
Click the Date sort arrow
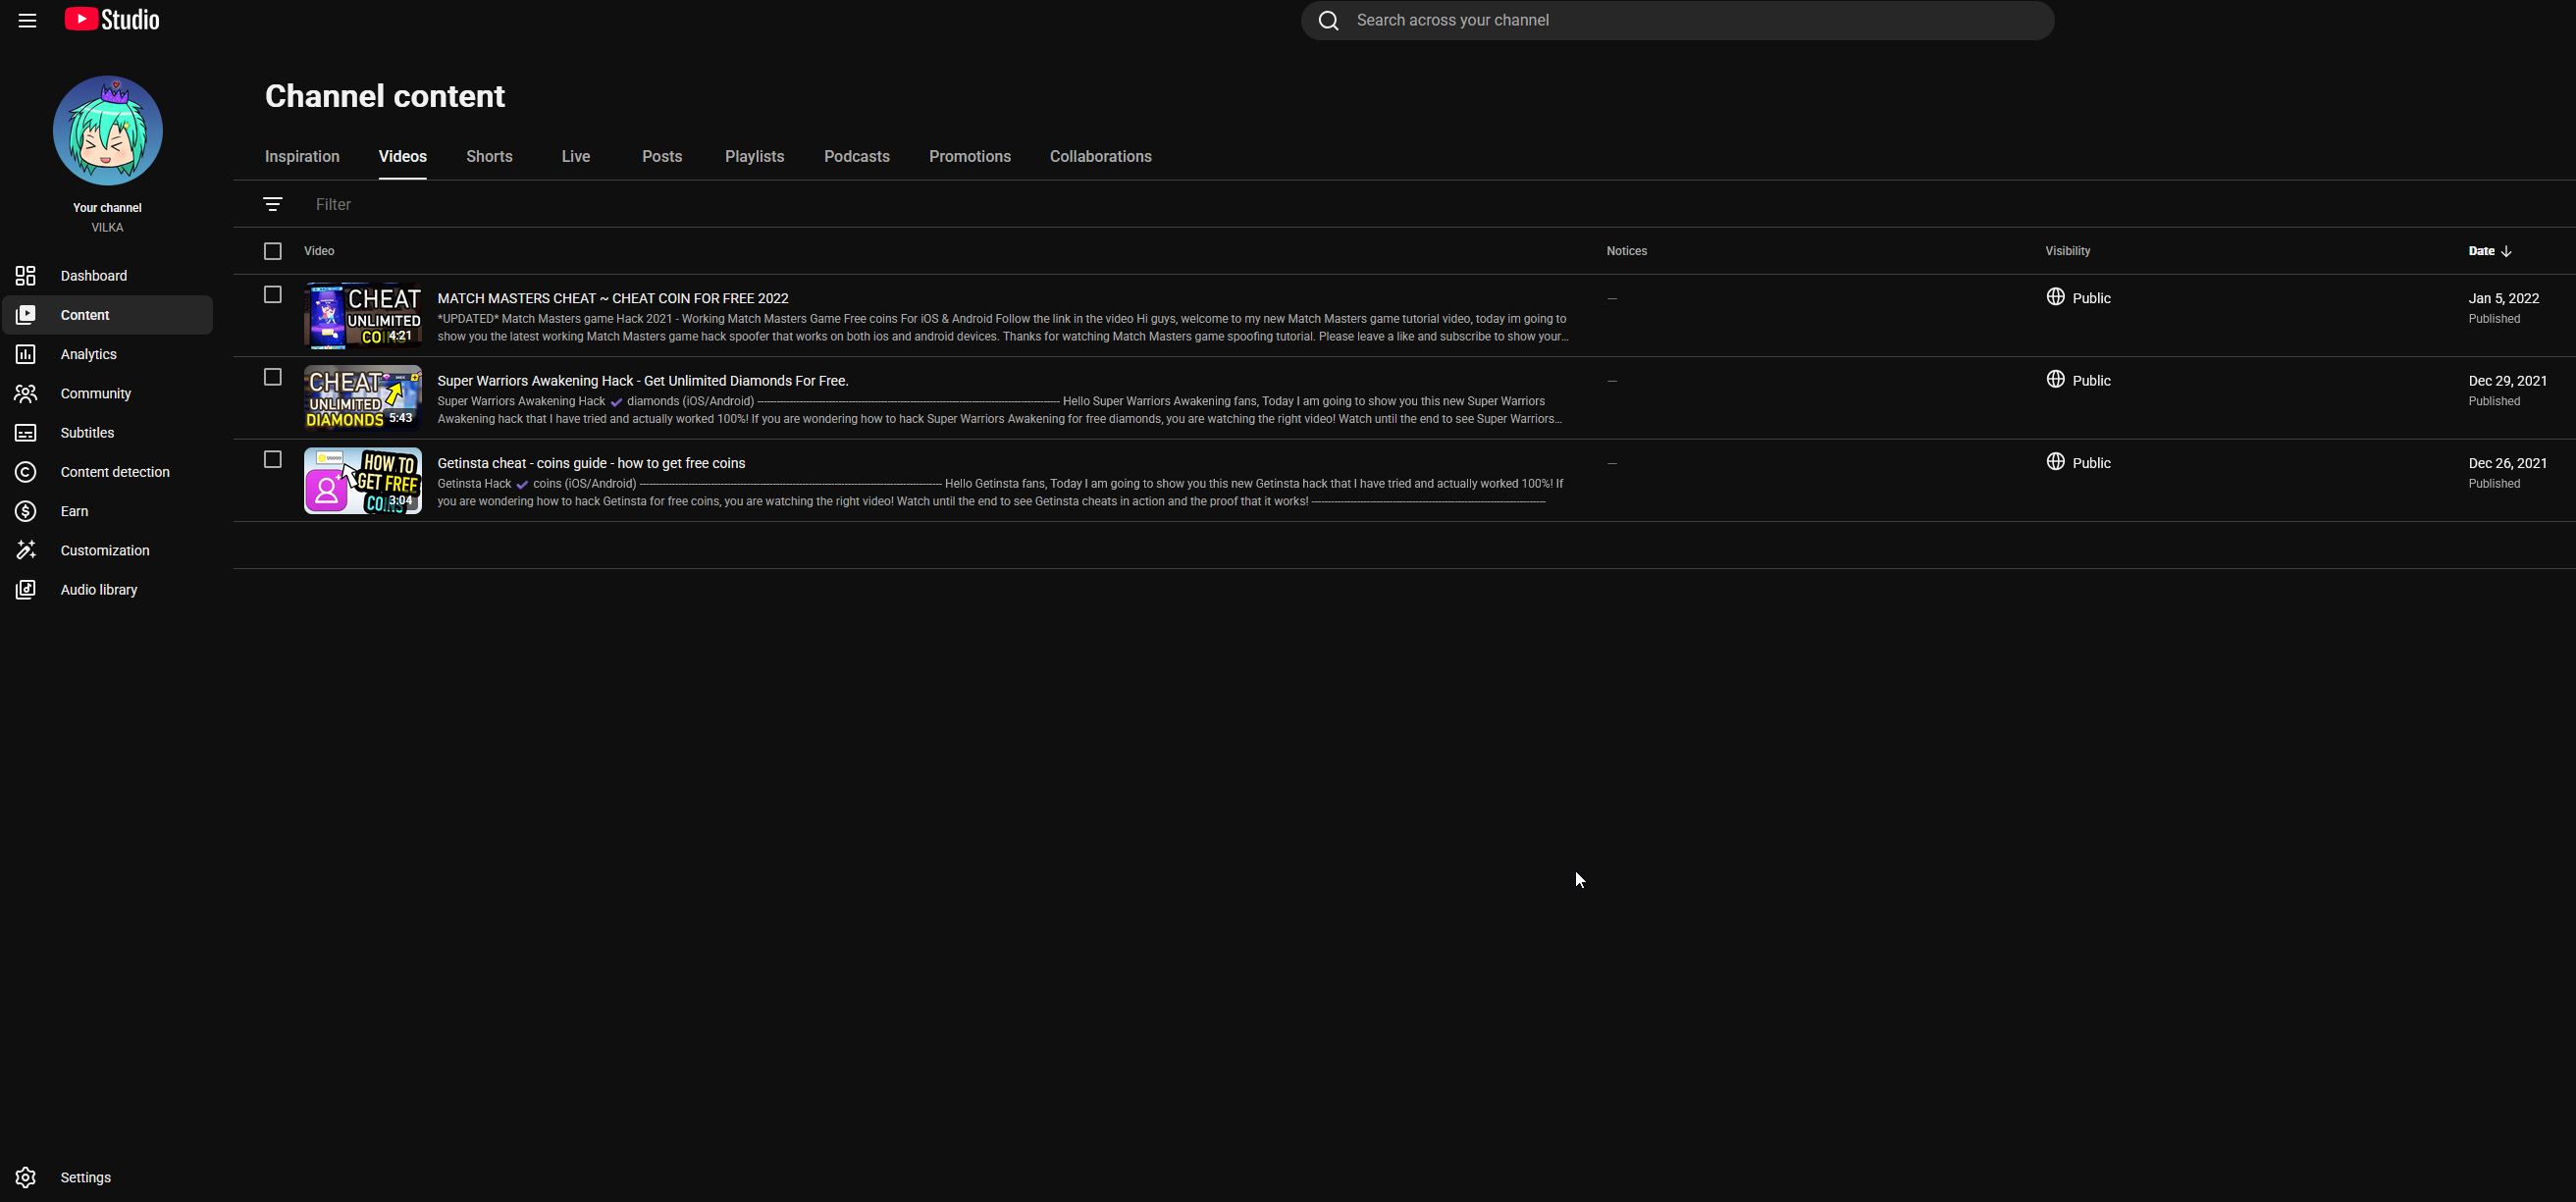pyautogui.click(x=2506, y=251)
